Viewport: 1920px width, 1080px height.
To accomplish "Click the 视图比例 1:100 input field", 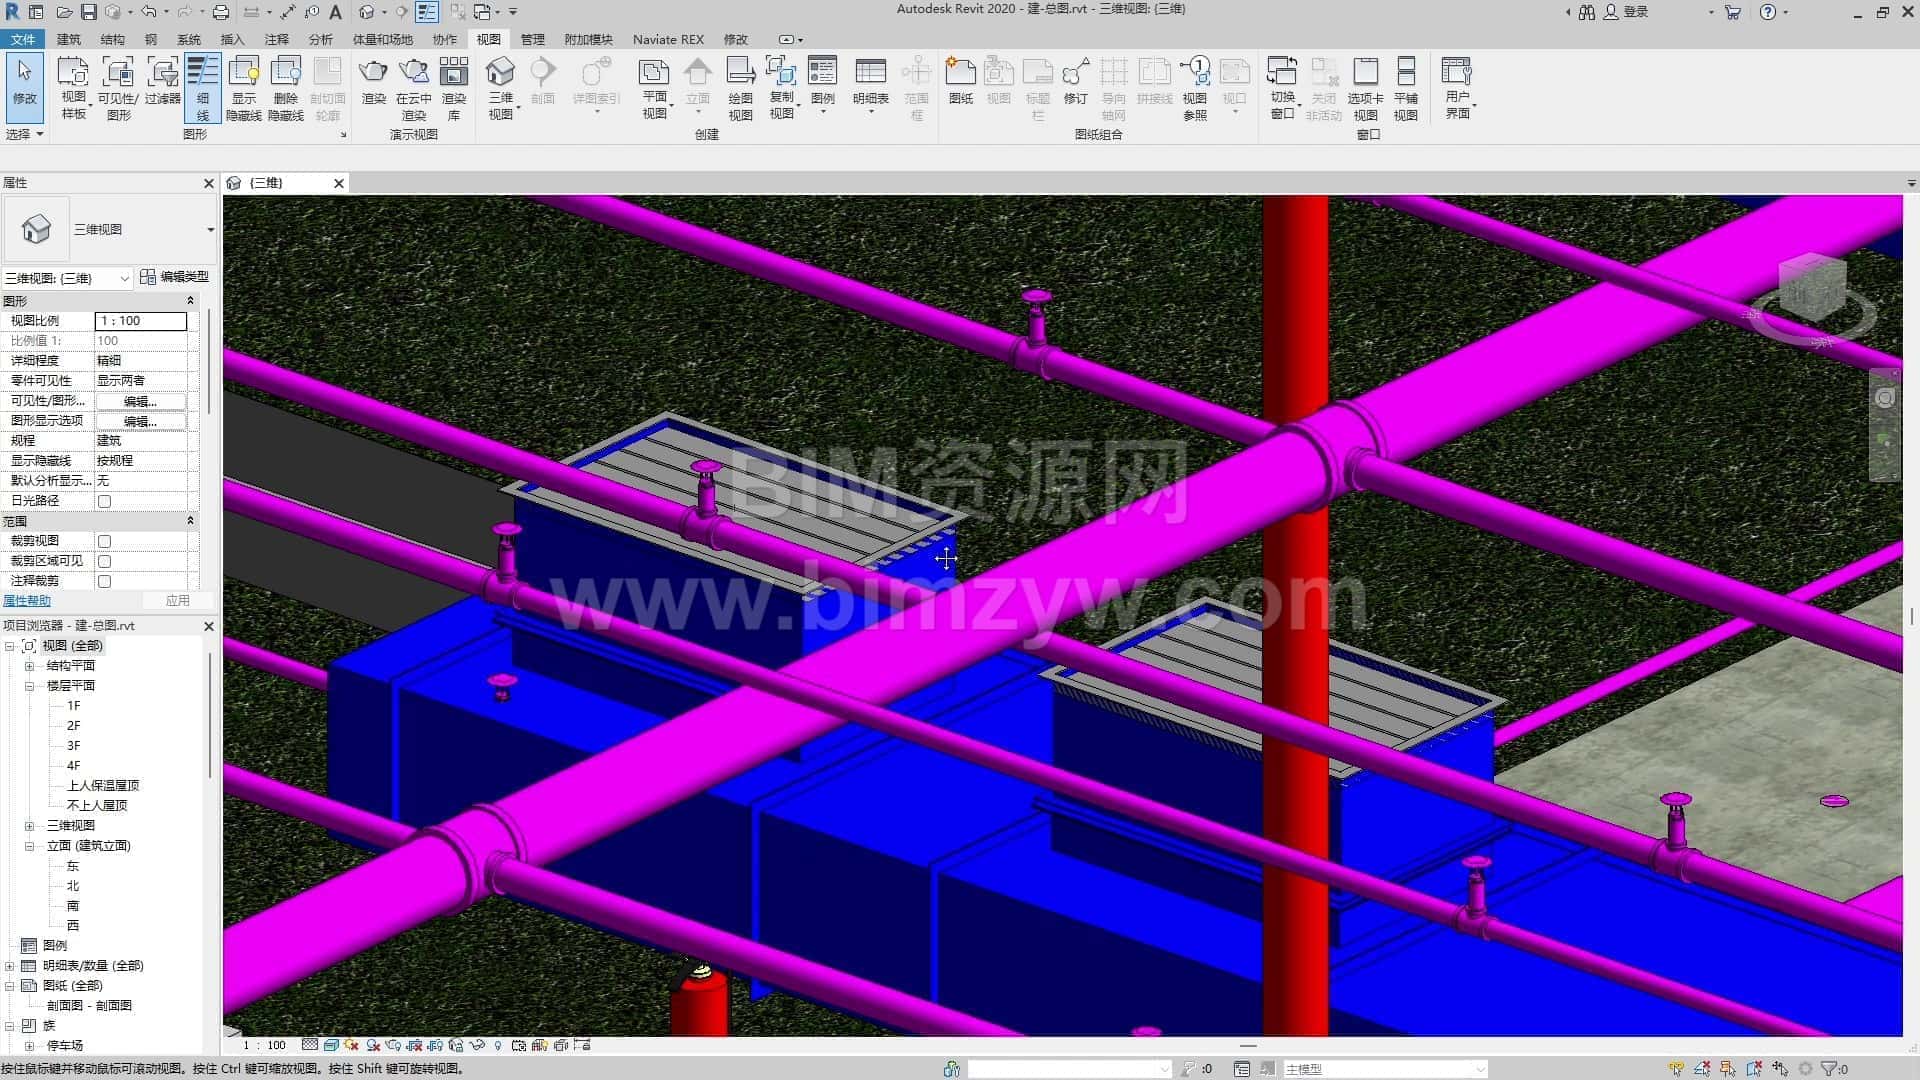I will [141, 321].
